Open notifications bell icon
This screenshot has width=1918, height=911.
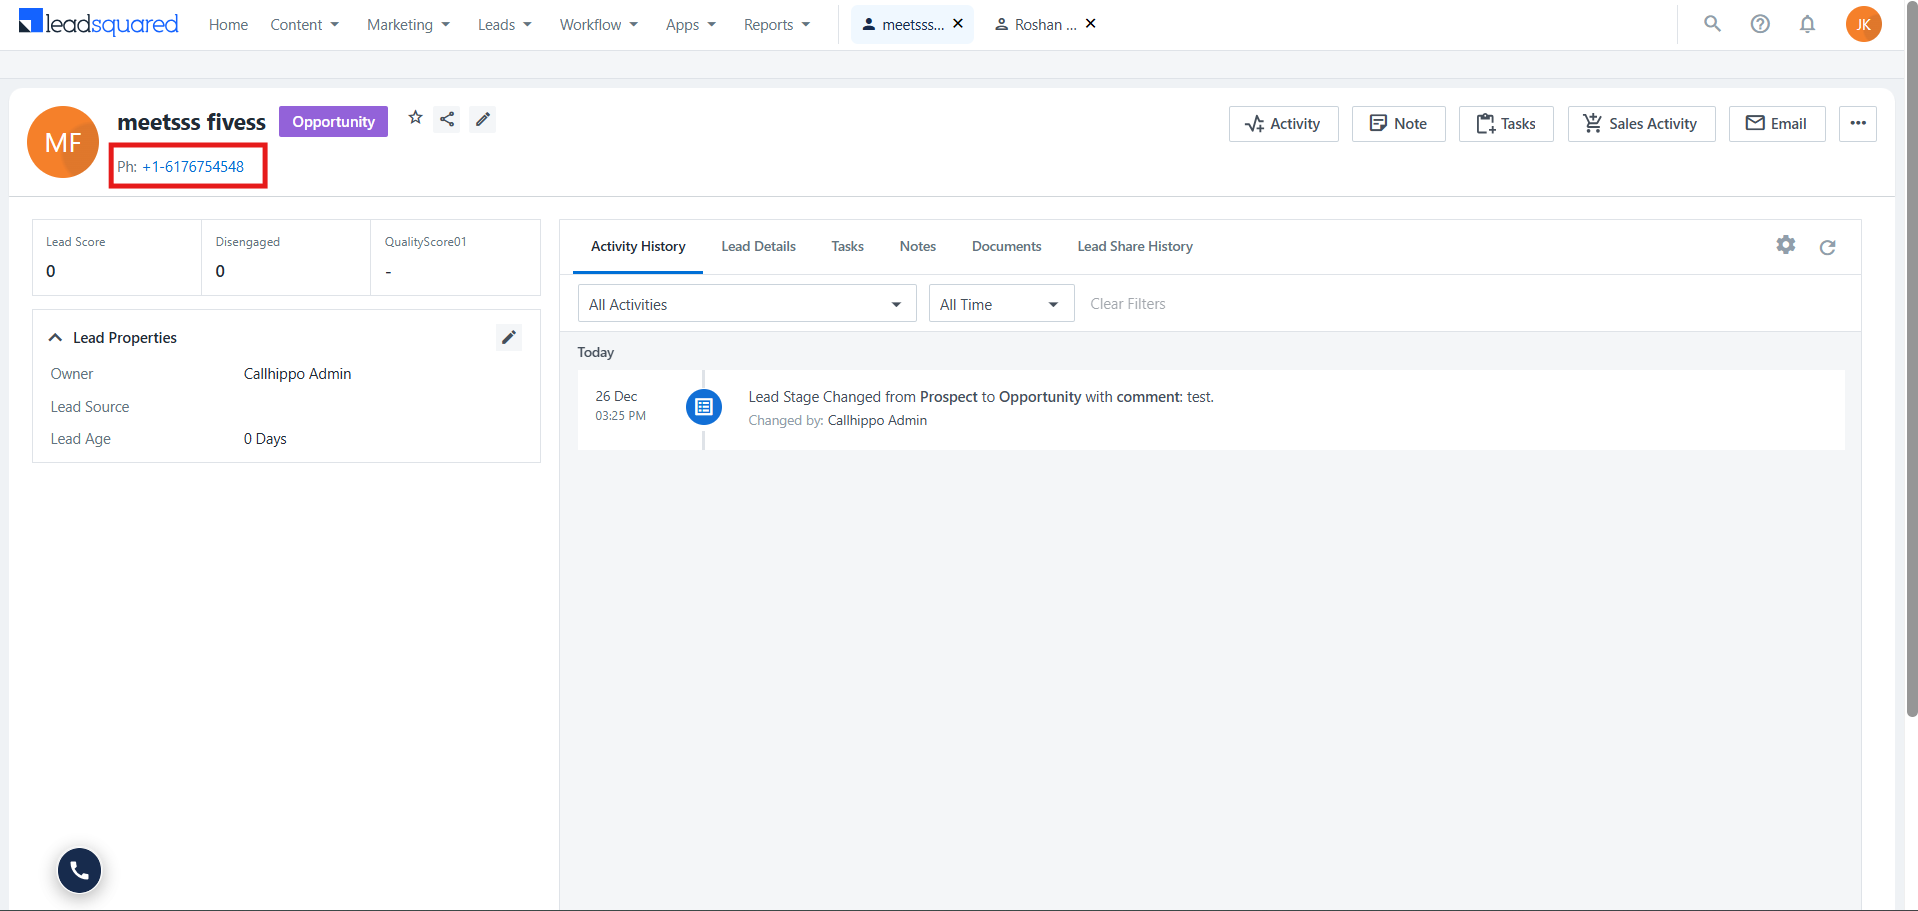tap(1807, 24)
